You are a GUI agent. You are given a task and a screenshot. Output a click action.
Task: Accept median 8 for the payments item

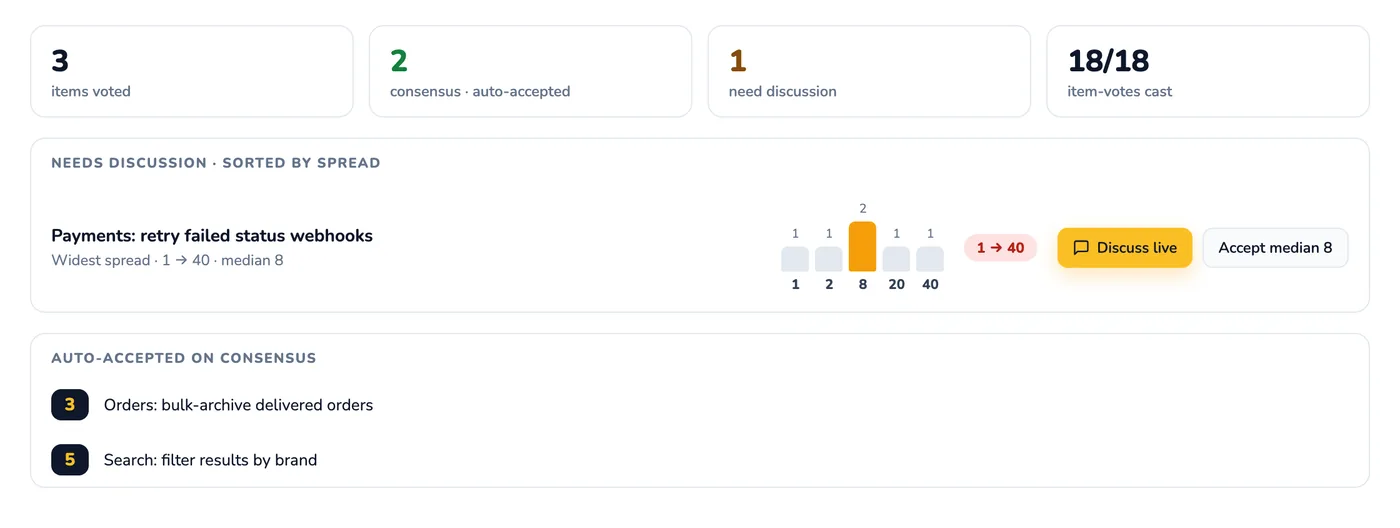point(1275,248)
